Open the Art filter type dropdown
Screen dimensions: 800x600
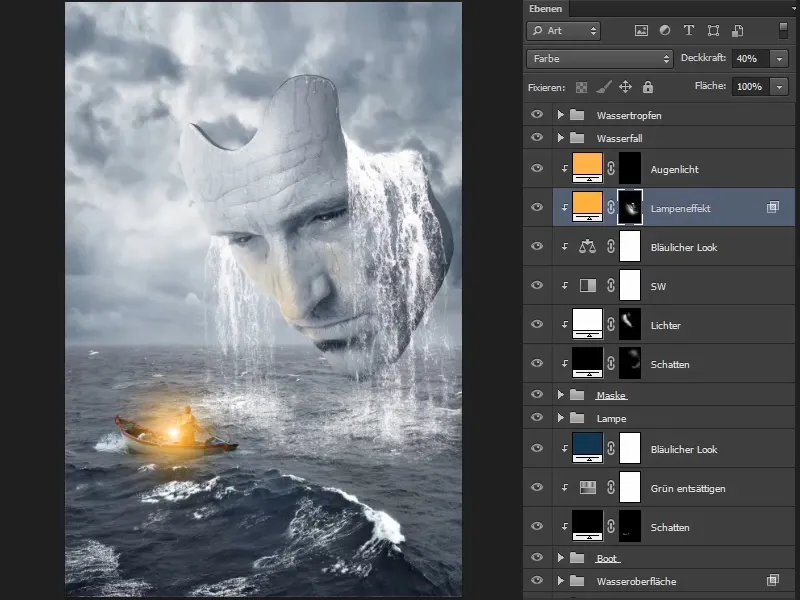tap(563, 31)
